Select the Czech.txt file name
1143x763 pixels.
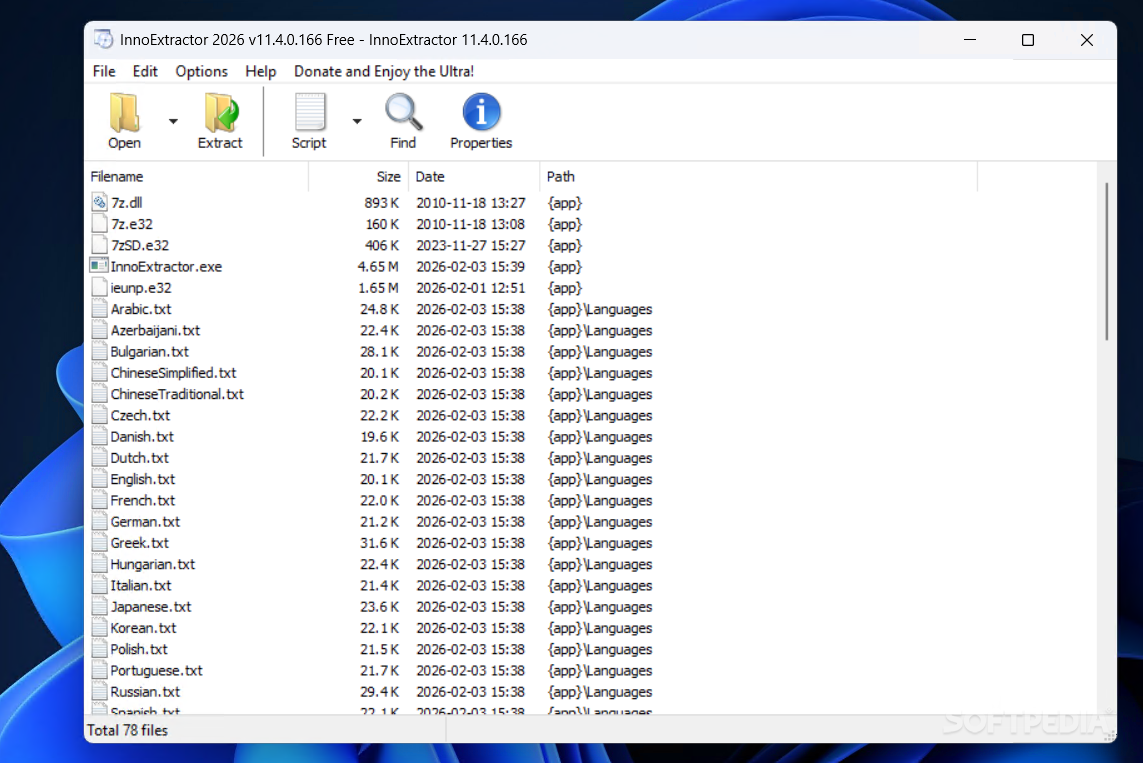pyautogui.click(x=141, y=415)
